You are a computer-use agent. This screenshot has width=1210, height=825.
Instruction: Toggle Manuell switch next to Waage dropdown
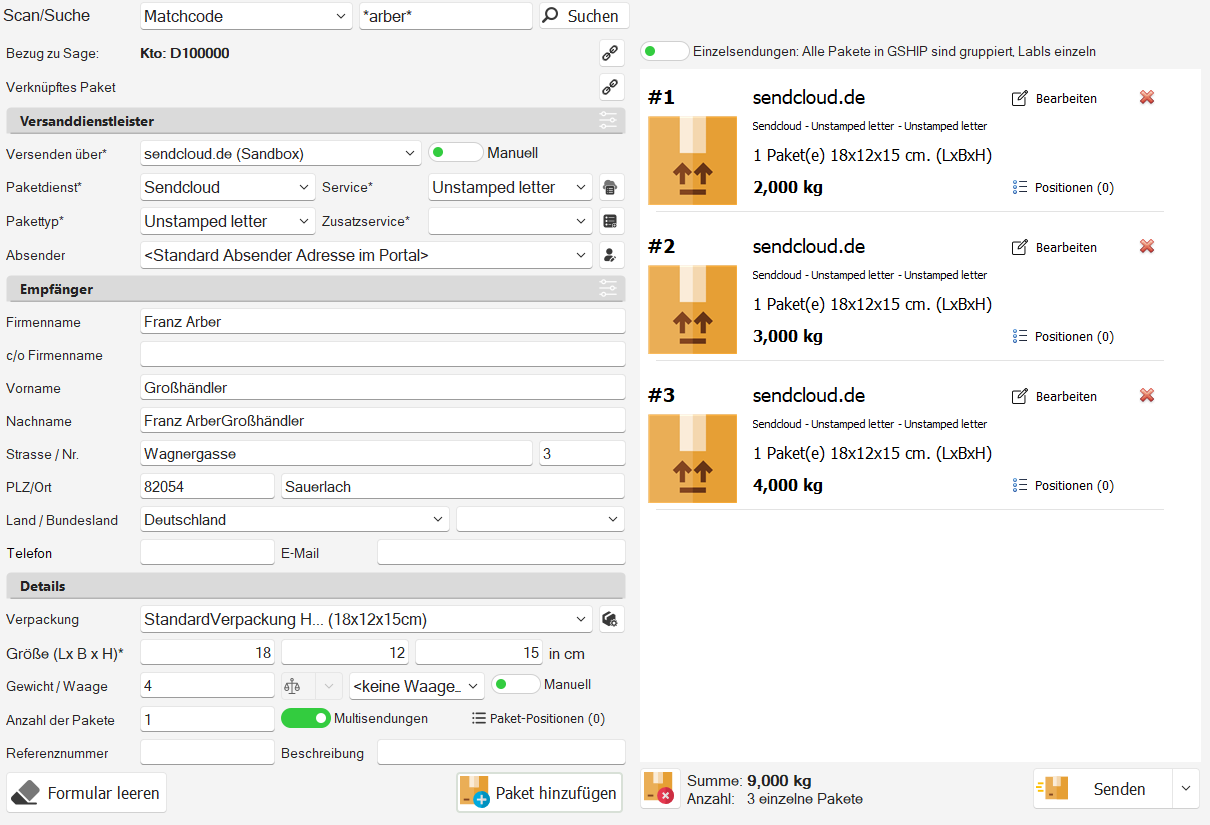515,685
